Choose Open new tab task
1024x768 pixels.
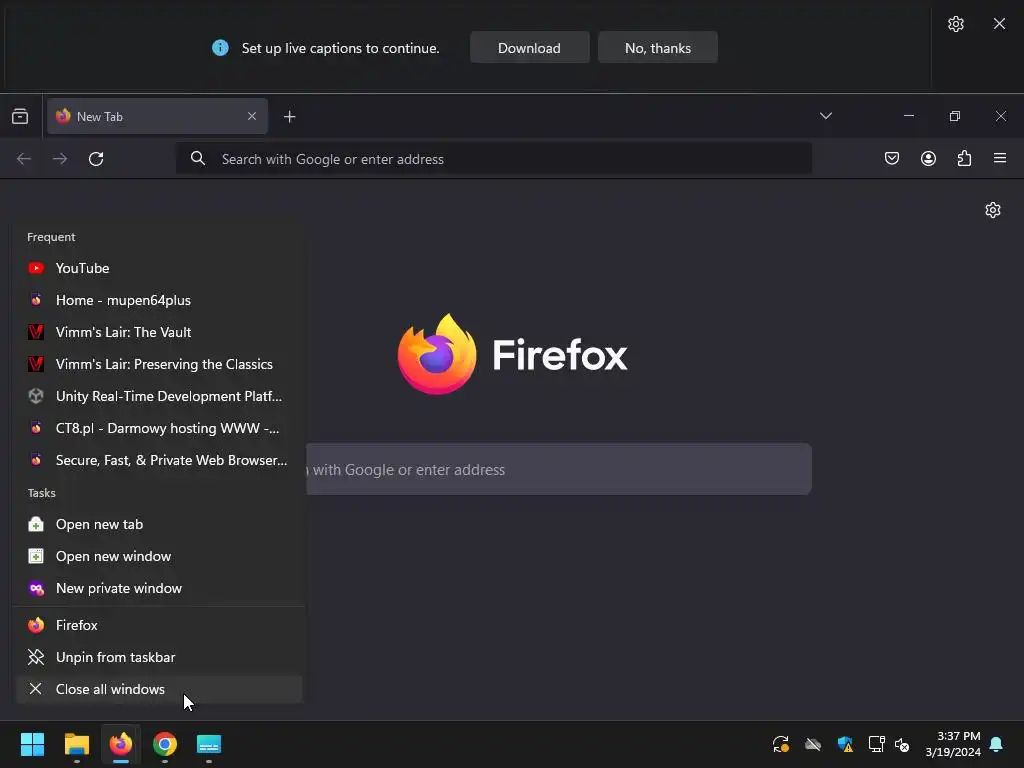pos(159,524)
